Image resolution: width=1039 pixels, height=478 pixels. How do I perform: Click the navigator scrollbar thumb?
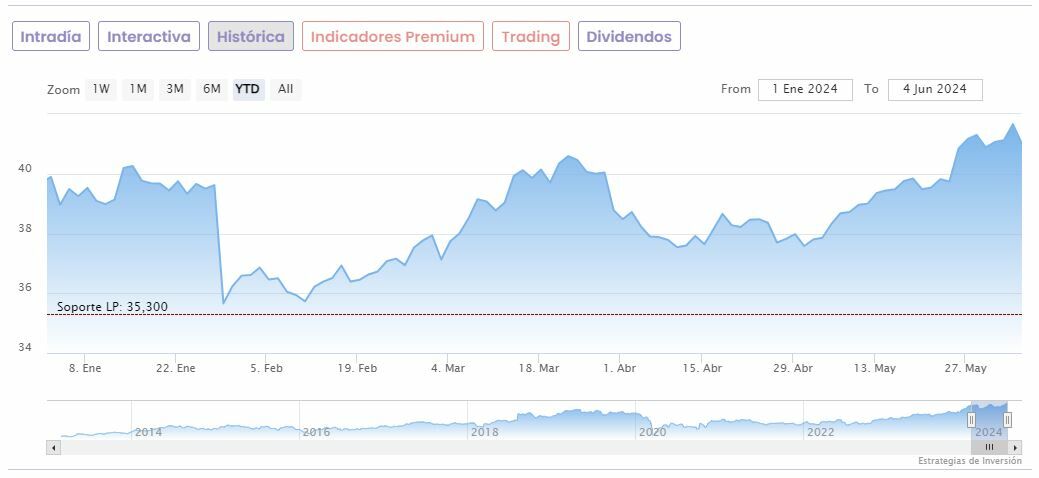[x=989, y=447]
